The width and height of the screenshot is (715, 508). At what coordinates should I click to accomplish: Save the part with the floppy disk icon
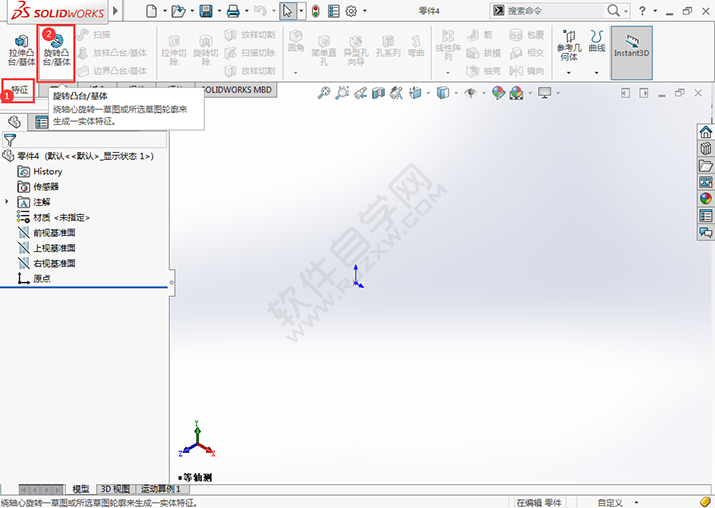point(206,11)
